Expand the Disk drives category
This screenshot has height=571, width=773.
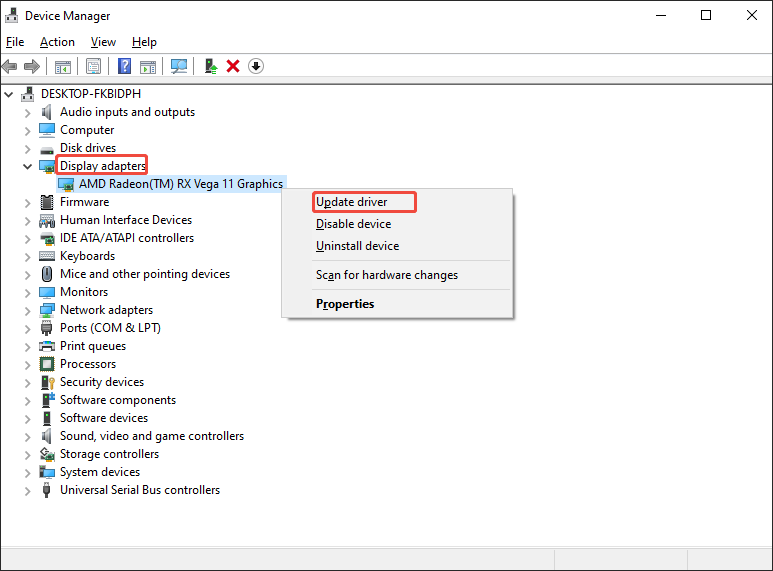click(x=28, y=149)
